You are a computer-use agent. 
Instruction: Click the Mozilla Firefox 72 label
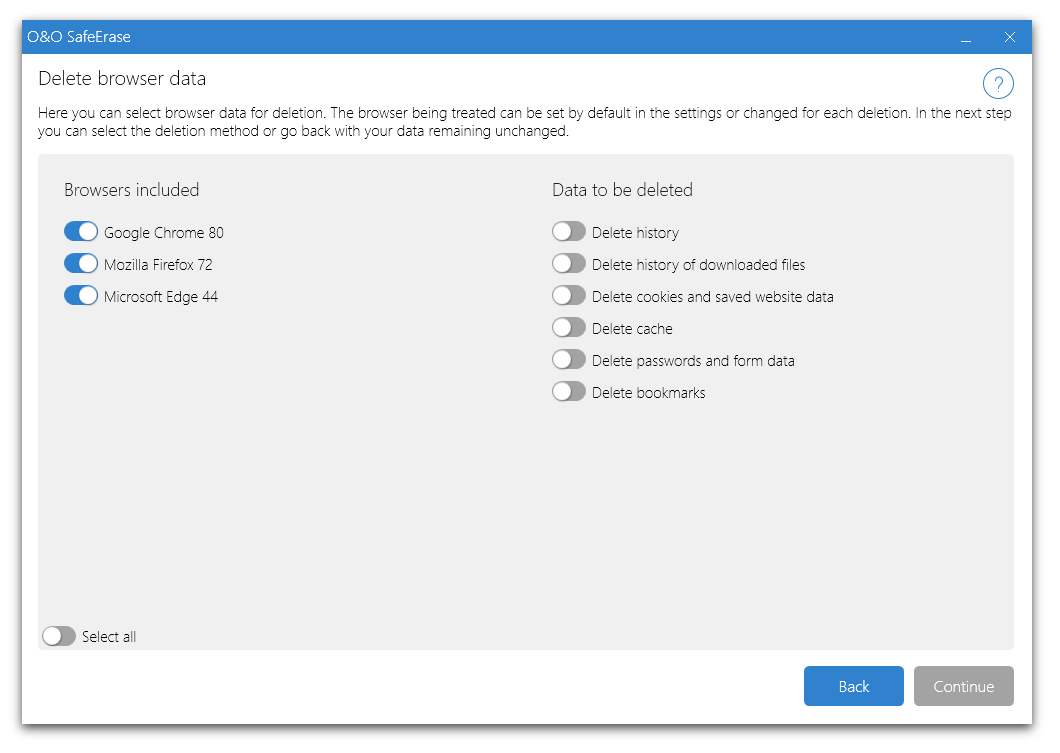pos(158,264)
